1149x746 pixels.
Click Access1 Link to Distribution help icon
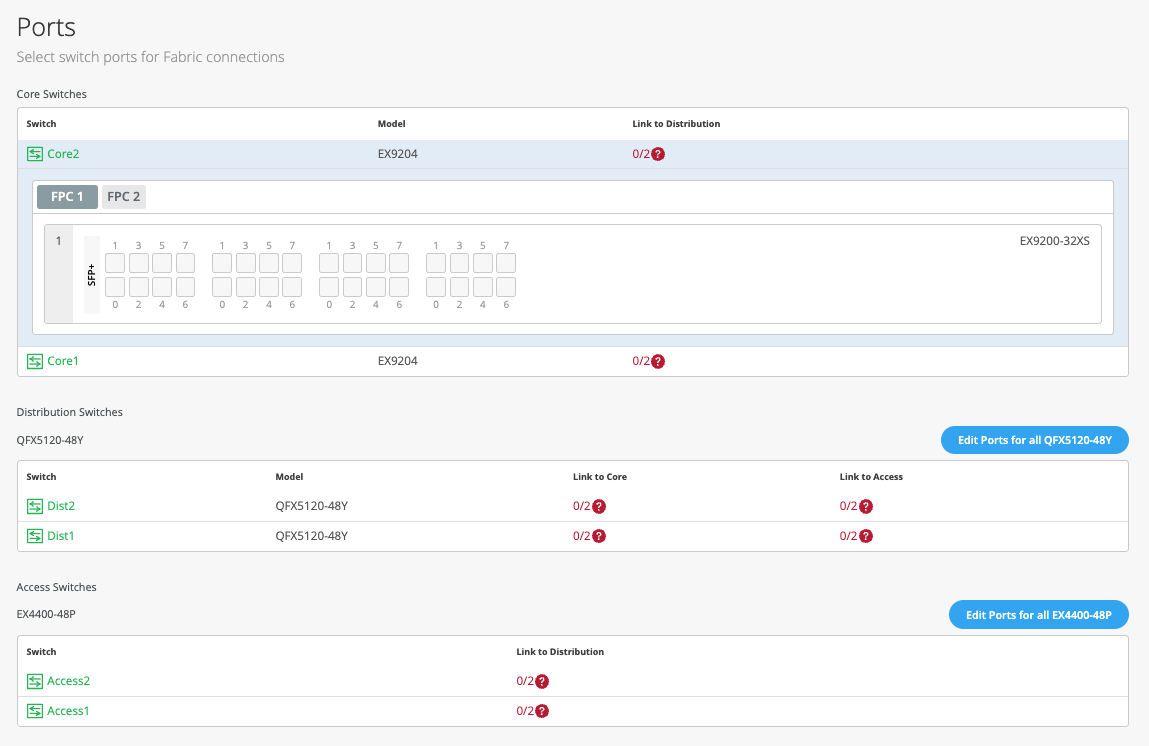(x=542, y=711)
